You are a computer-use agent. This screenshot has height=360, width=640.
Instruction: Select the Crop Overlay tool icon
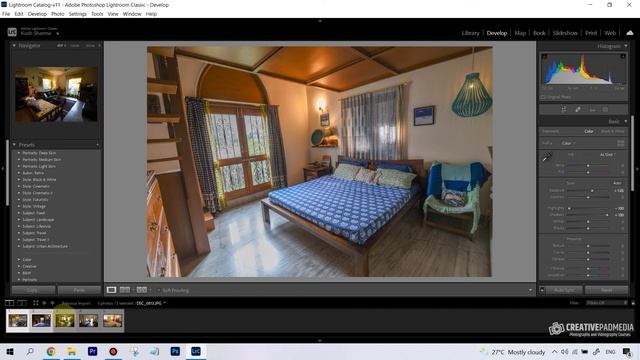coord(564,109)
